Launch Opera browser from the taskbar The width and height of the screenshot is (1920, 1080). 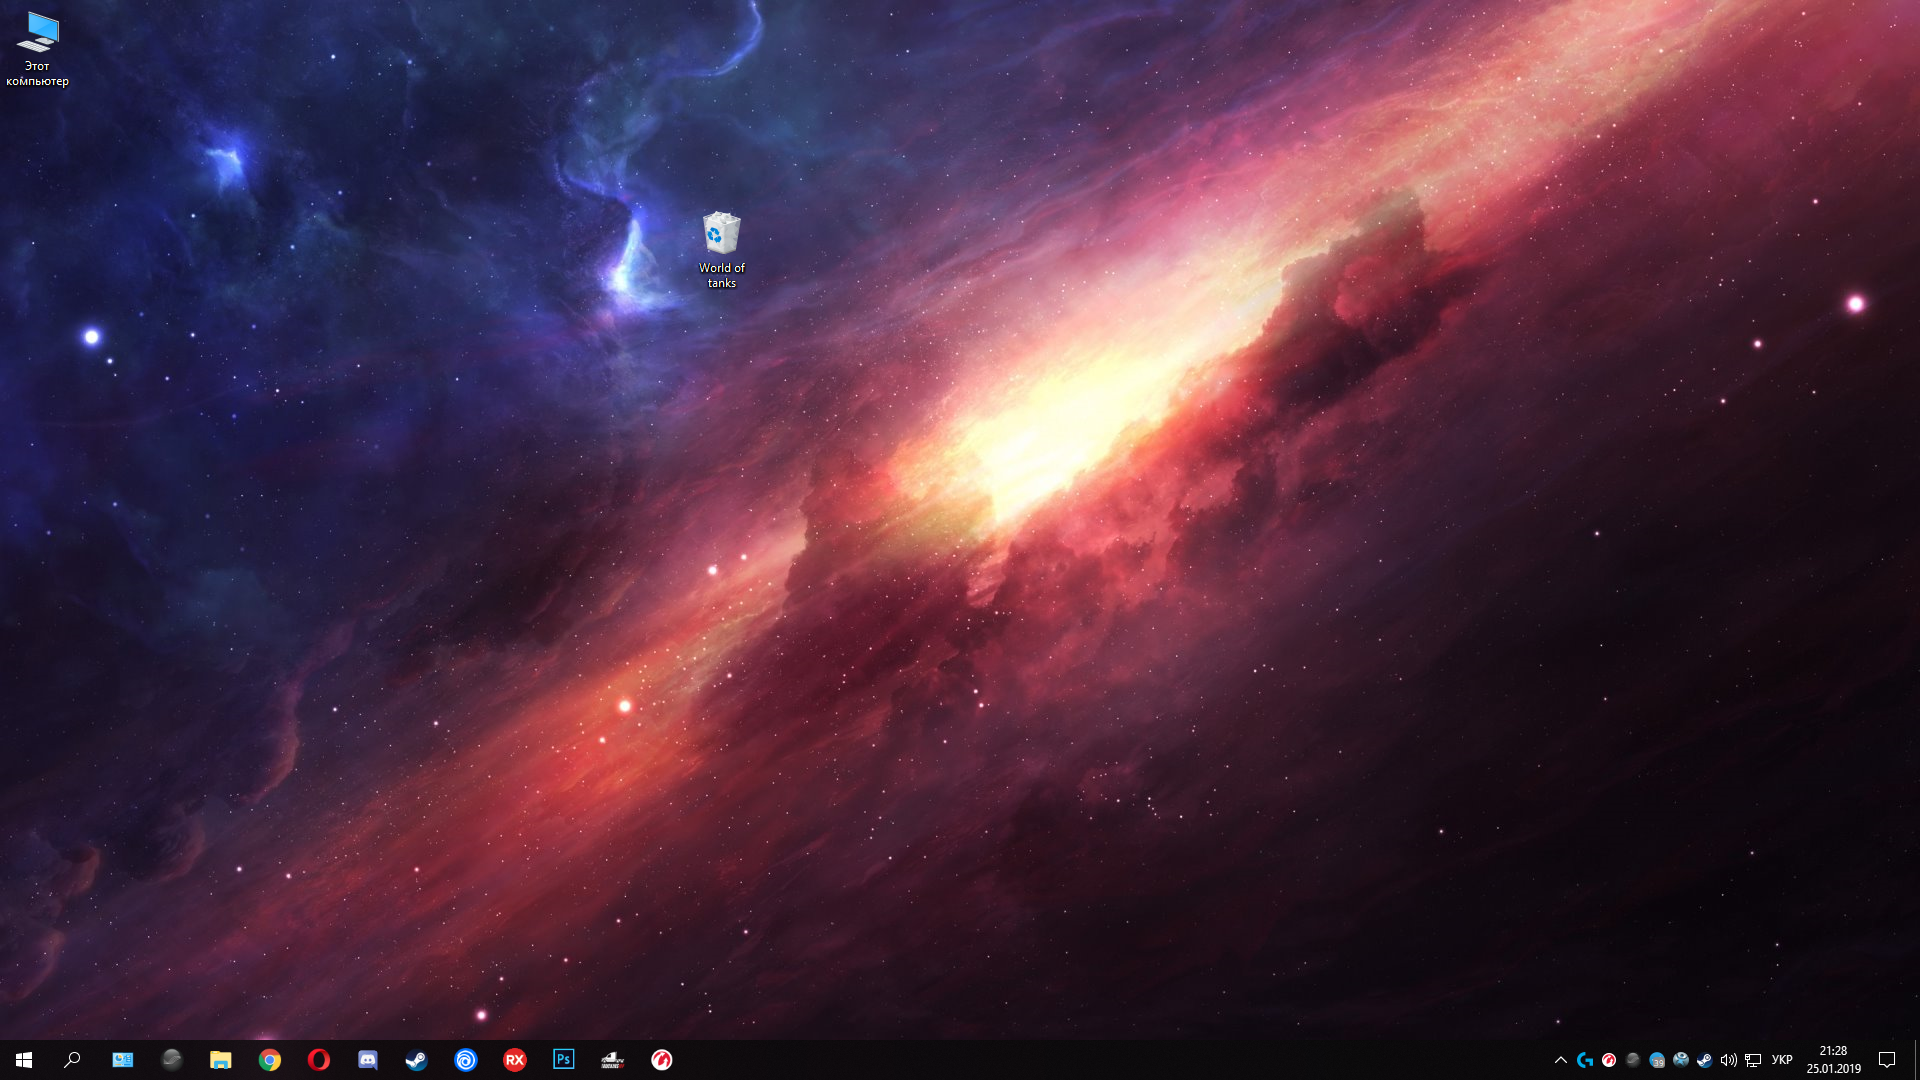[318, 1060]
